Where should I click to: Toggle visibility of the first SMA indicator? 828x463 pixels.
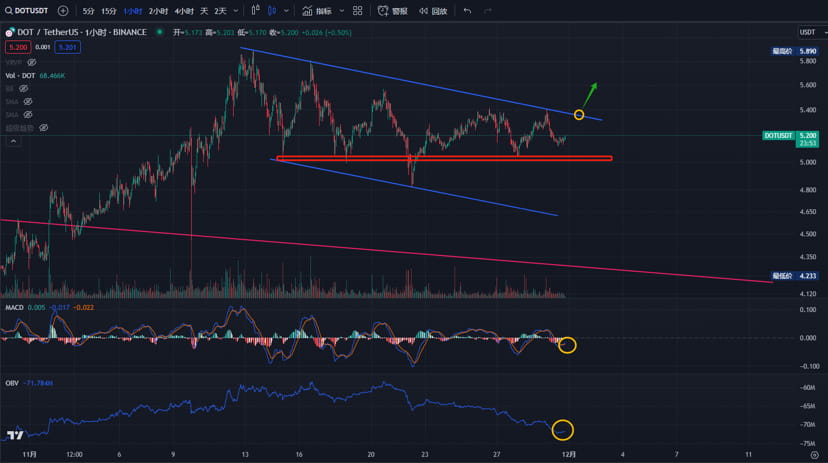[x=27, y=101]
